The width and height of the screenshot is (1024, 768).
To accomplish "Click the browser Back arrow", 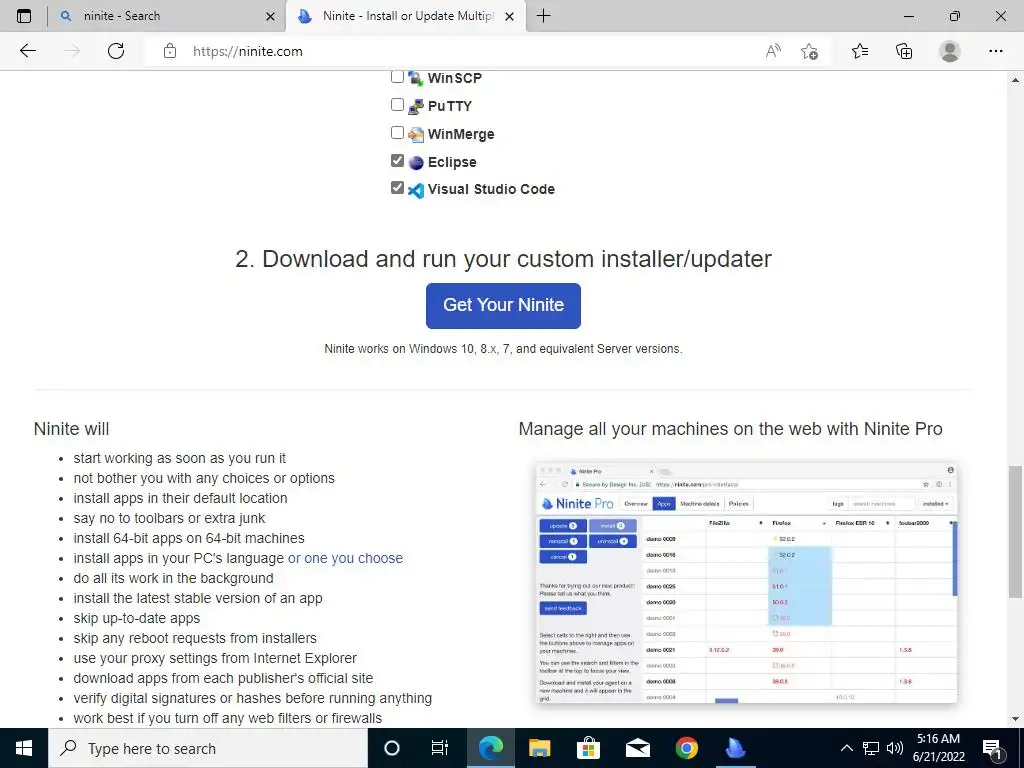I will (x=27, y=51).
